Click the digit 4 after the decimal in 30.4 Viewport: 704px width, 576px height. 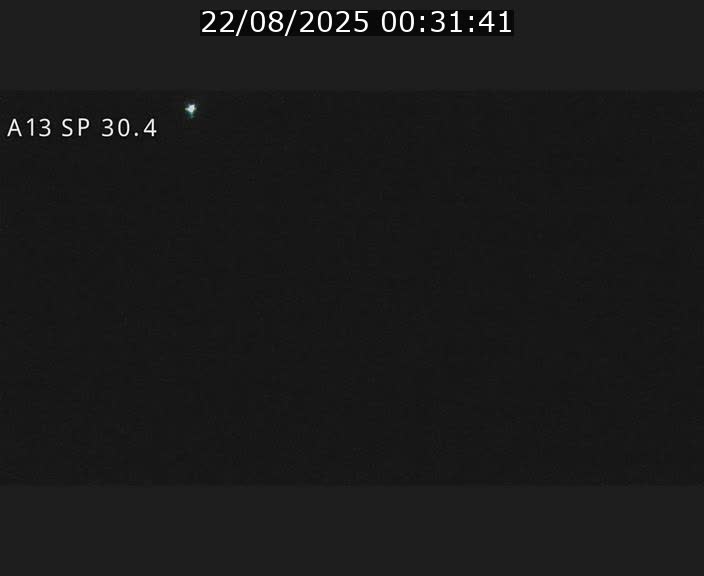pos(150,128)
